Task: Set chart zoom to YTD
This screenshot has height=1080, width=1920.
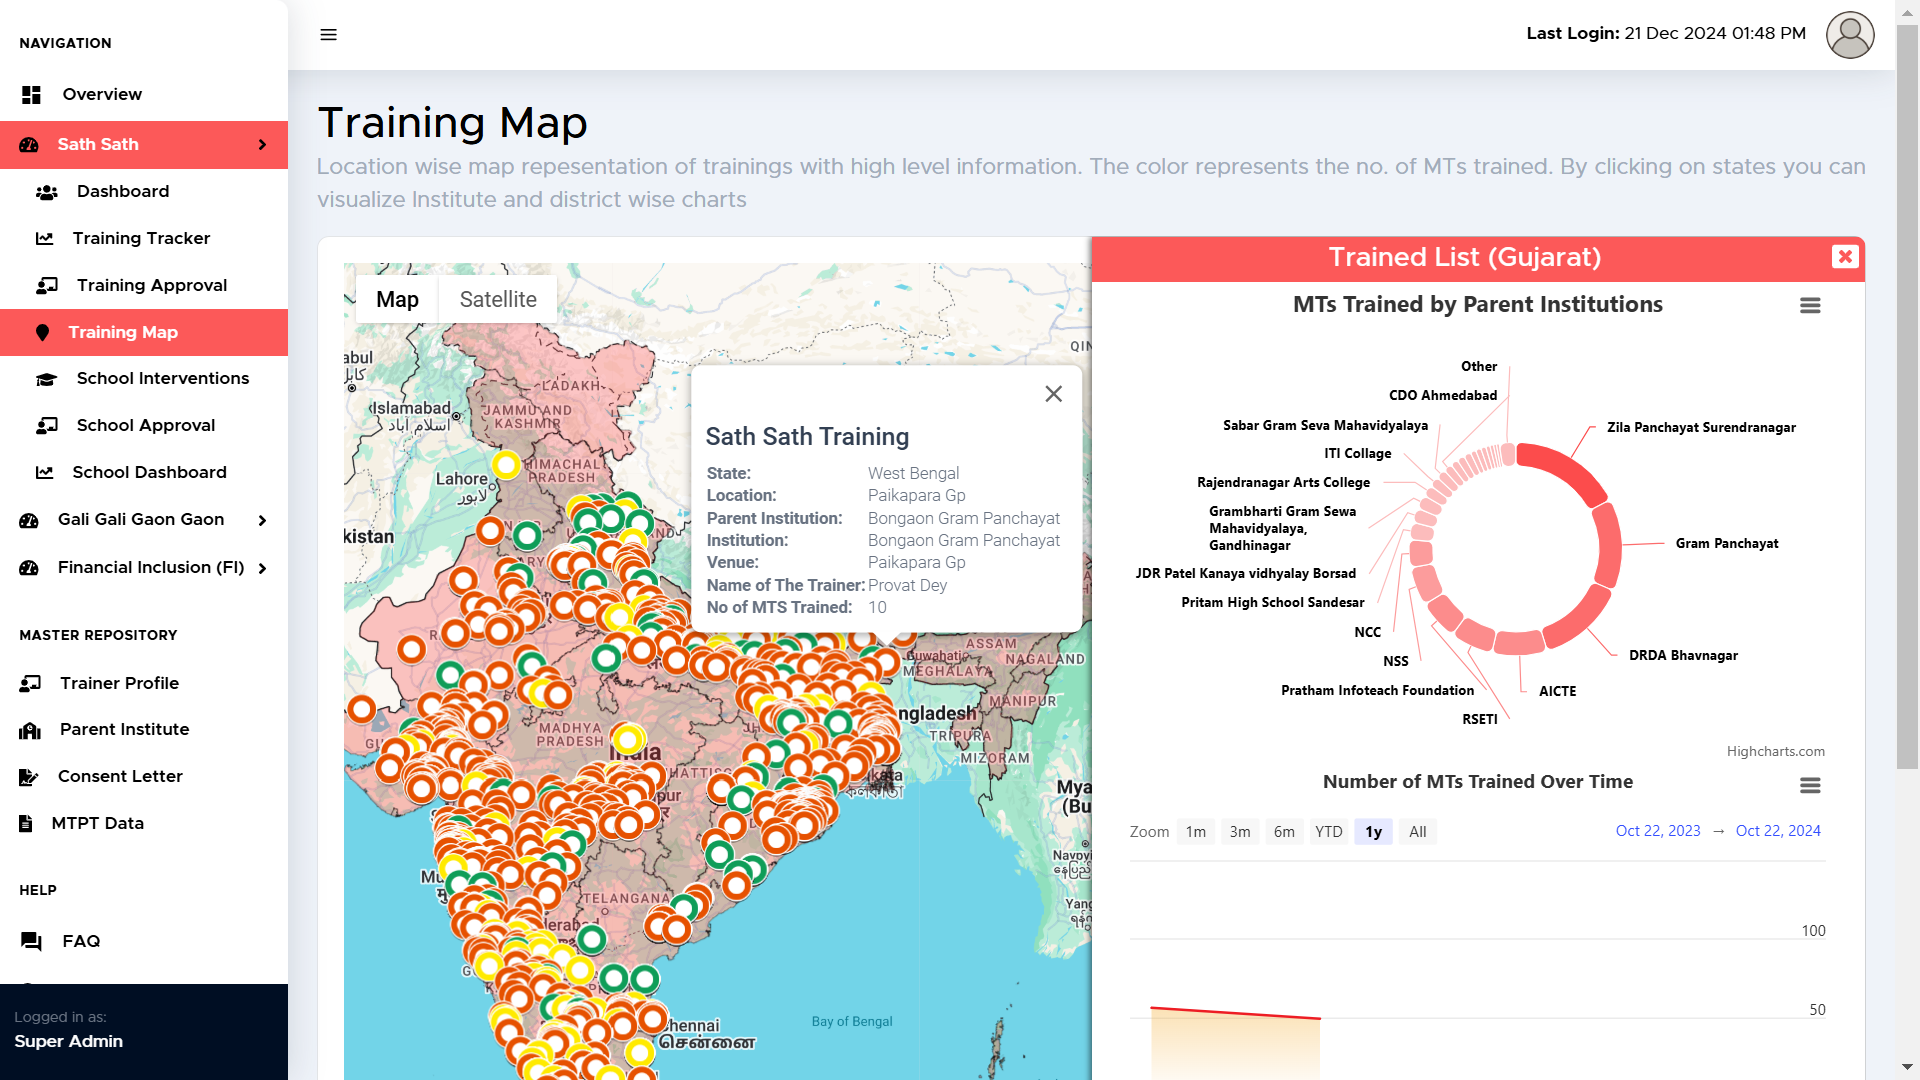Action: 1329,832
